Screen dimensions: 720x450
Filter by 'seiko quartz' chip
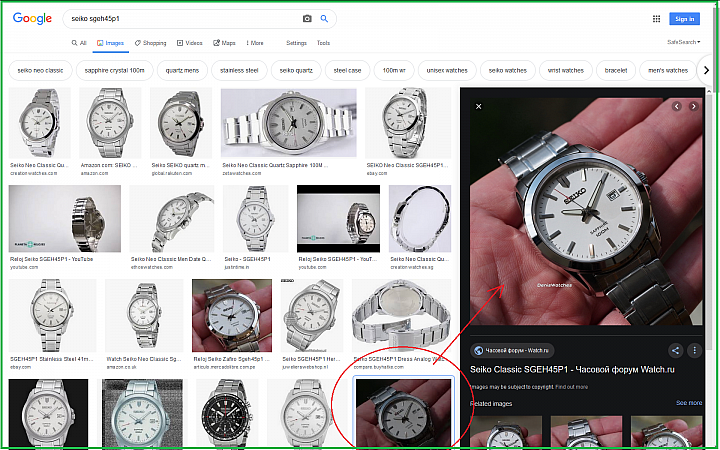(x=296, y=71)
